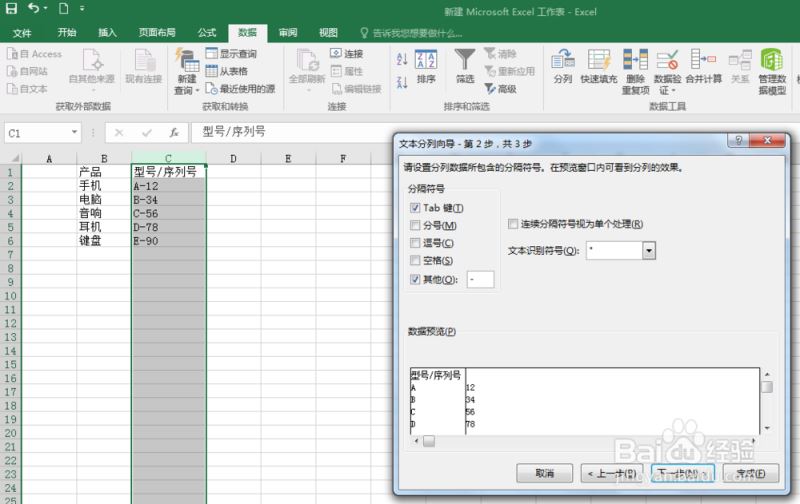Open the Undo history dropdown arrow
This screenshot has height=504, width=800.
click(x=45, y=9)
